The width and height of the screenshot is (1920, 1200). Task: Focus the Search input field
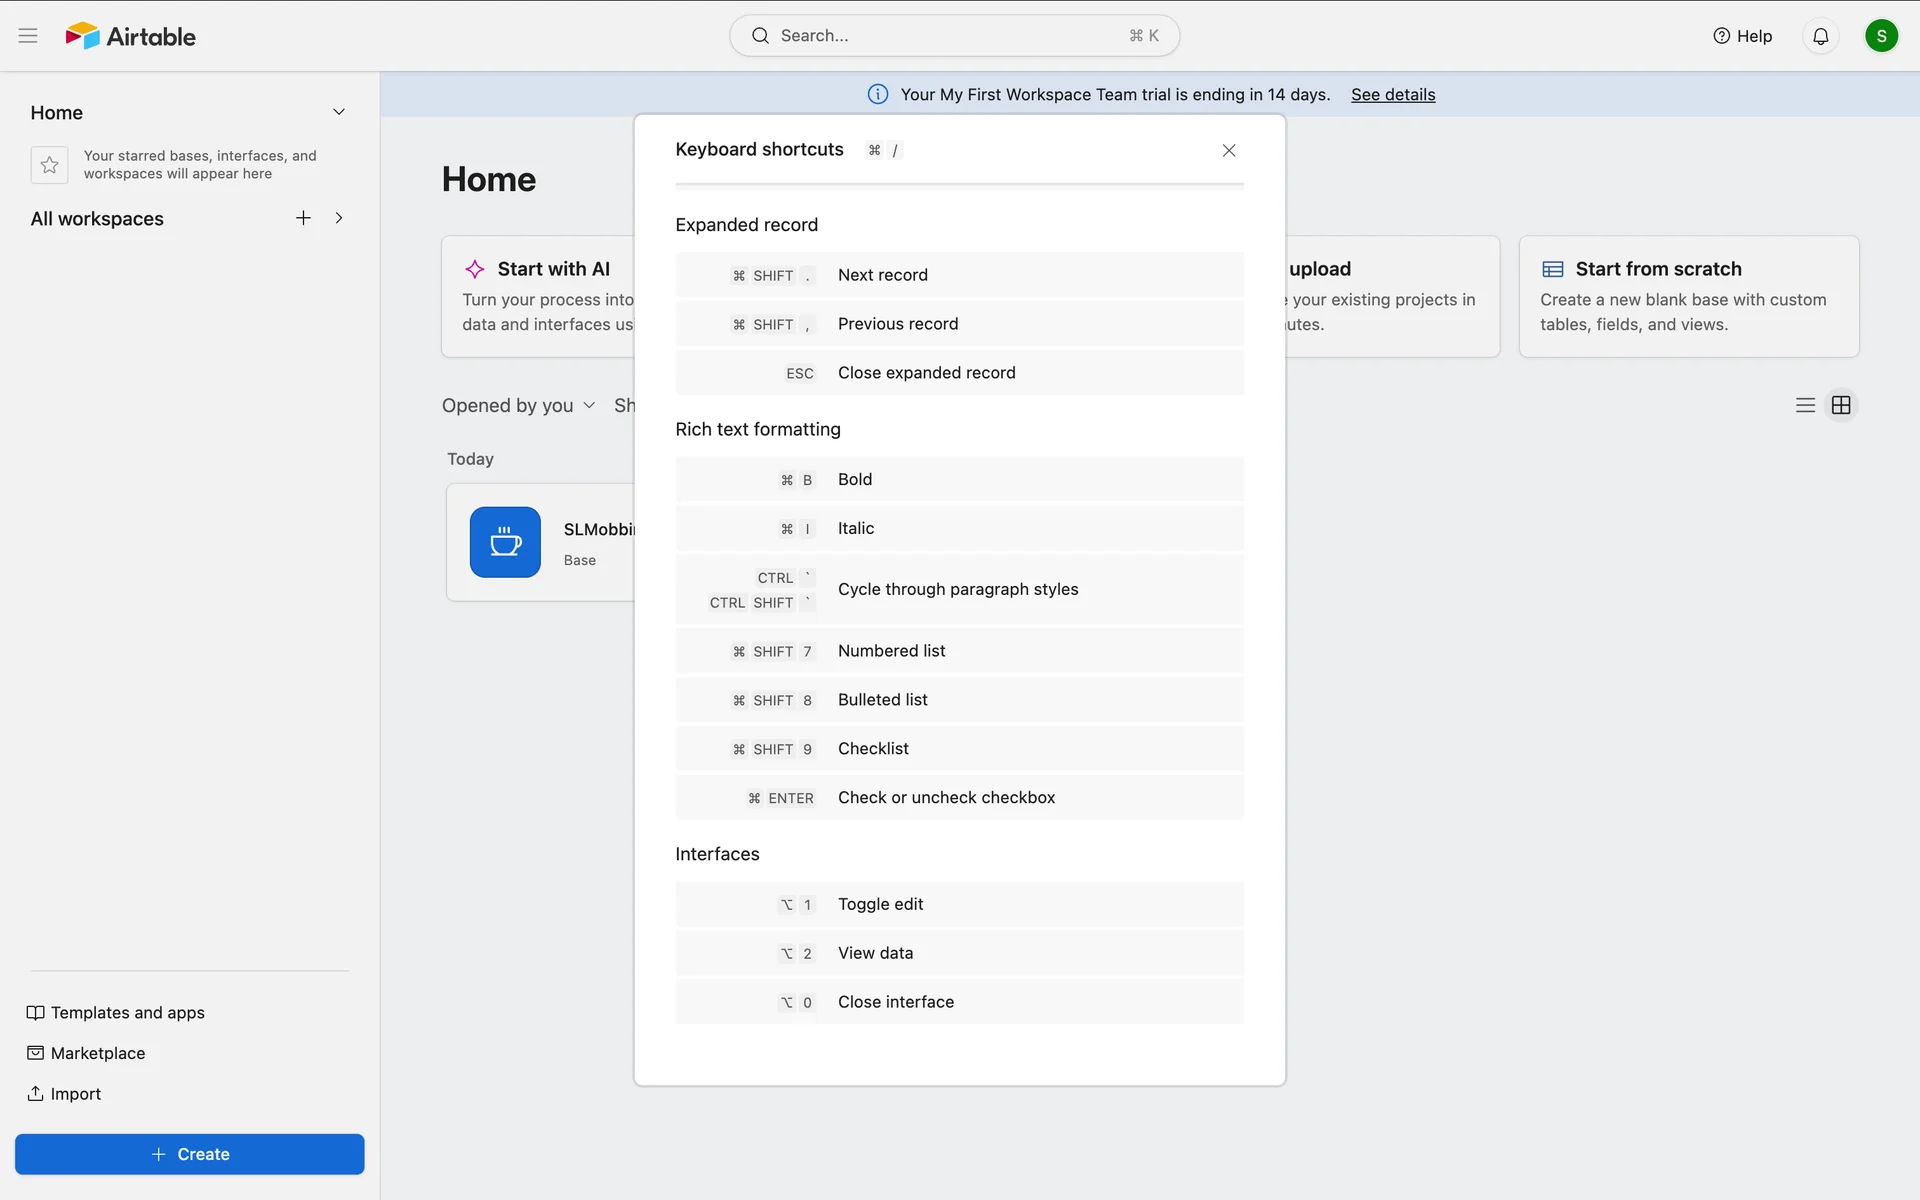click(940, 36)
